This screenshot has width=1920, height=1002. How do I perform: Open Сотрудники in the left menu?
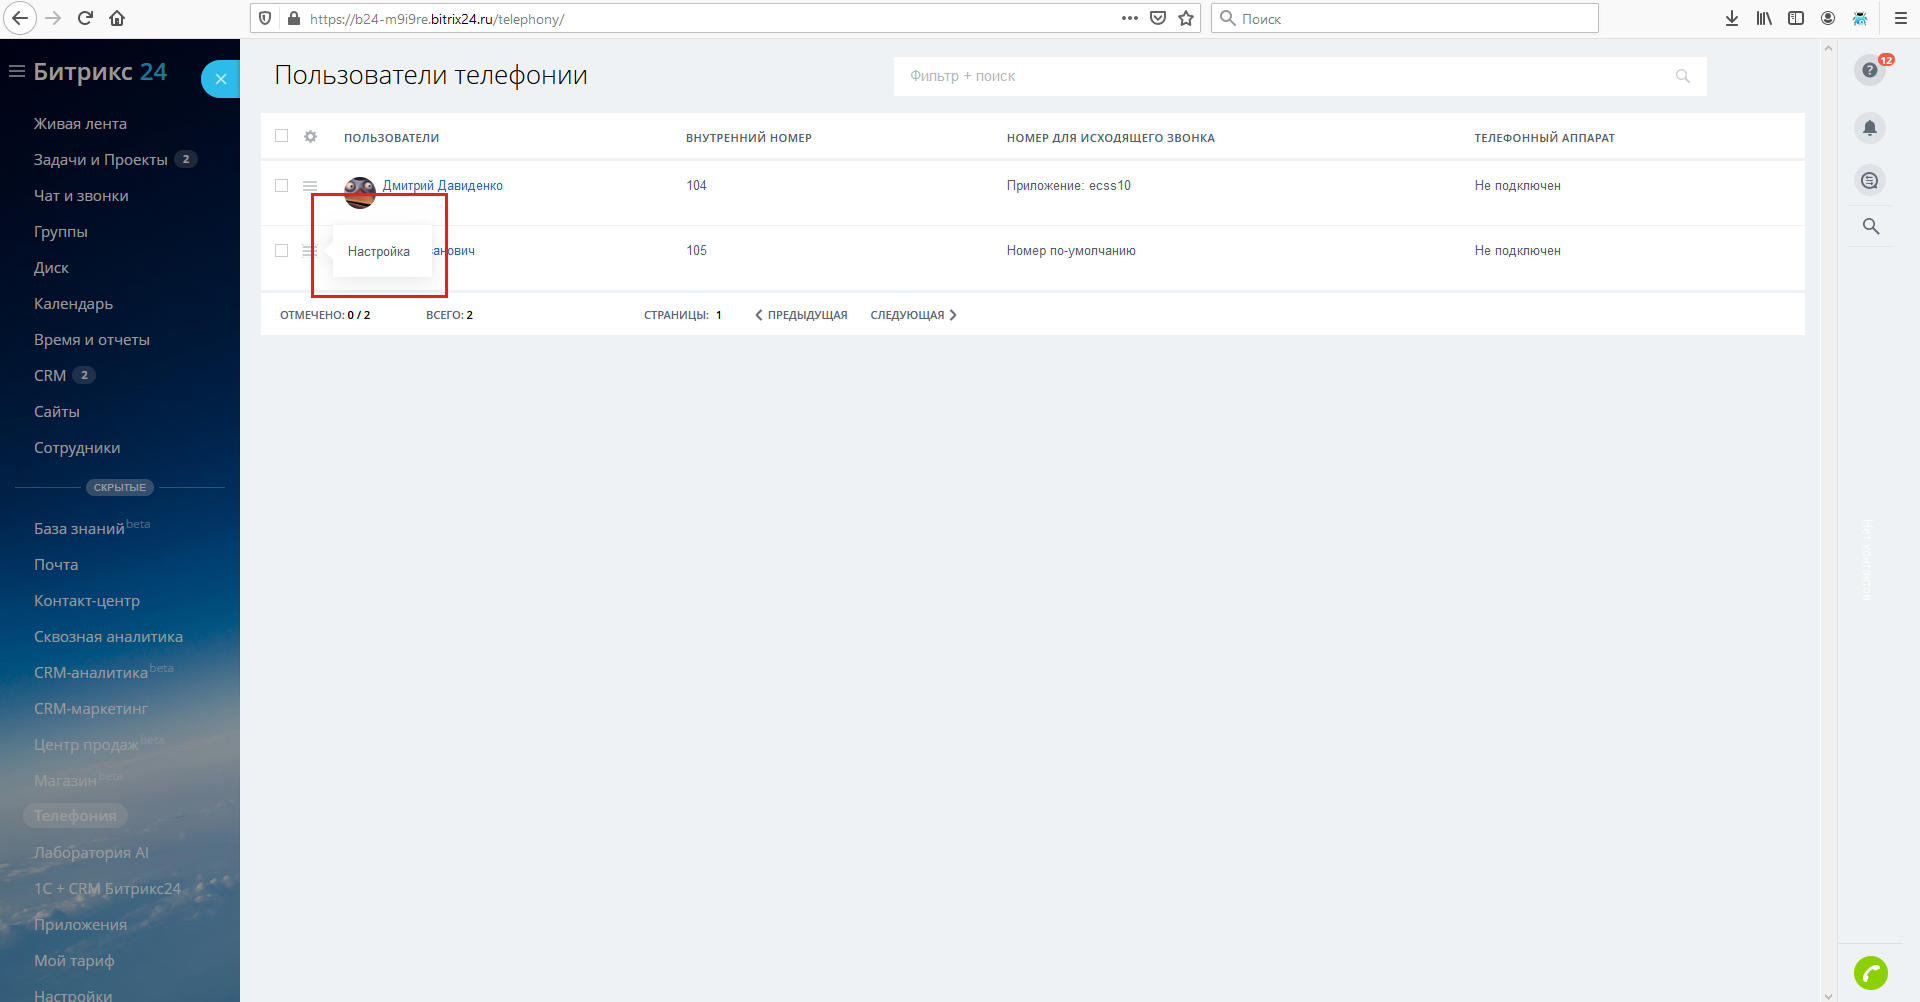click(x=77, y=448)
